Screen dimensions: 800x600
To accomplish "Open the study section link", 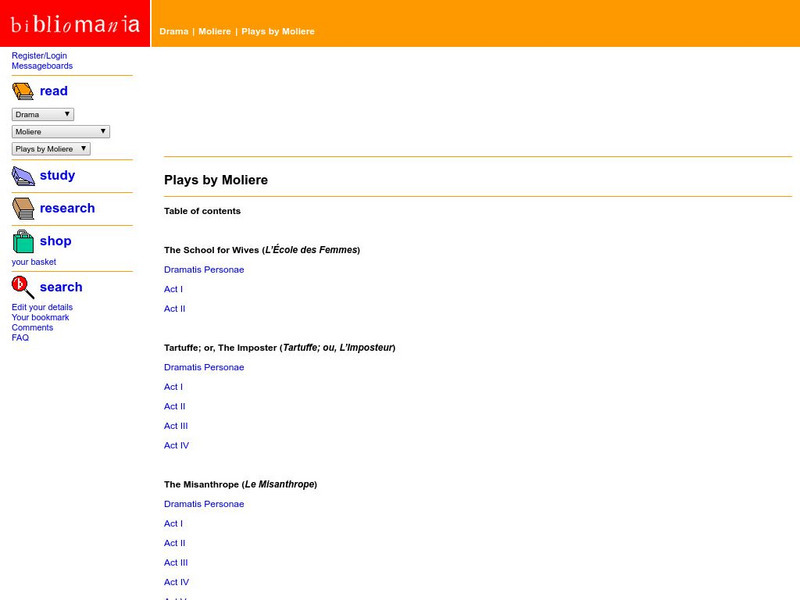I will click(57, 175).
